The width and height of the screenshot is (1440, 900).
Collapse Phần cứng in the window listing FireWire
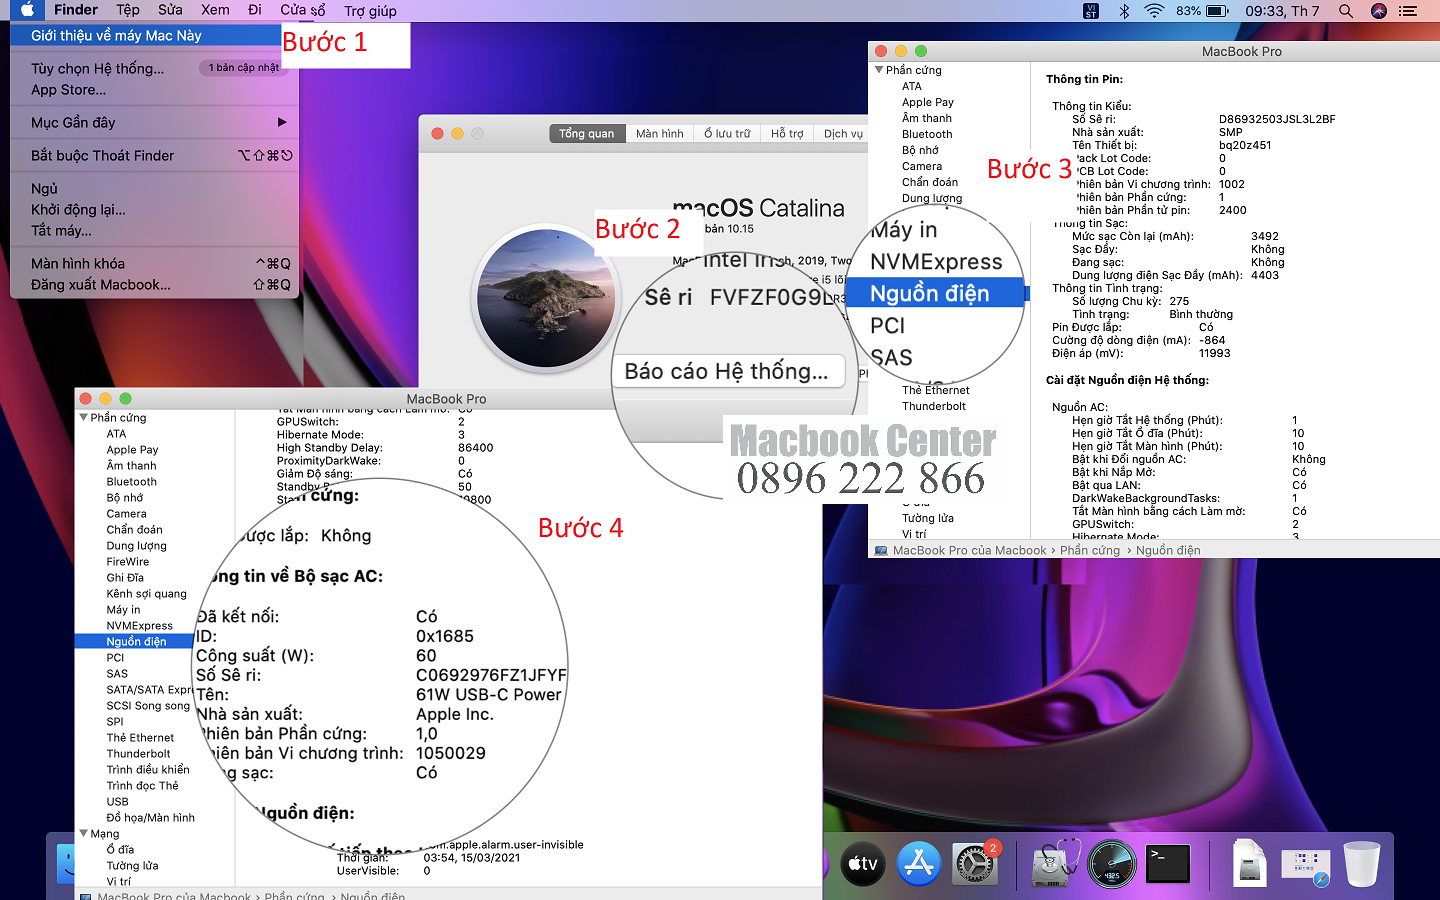tap(83, 417)
